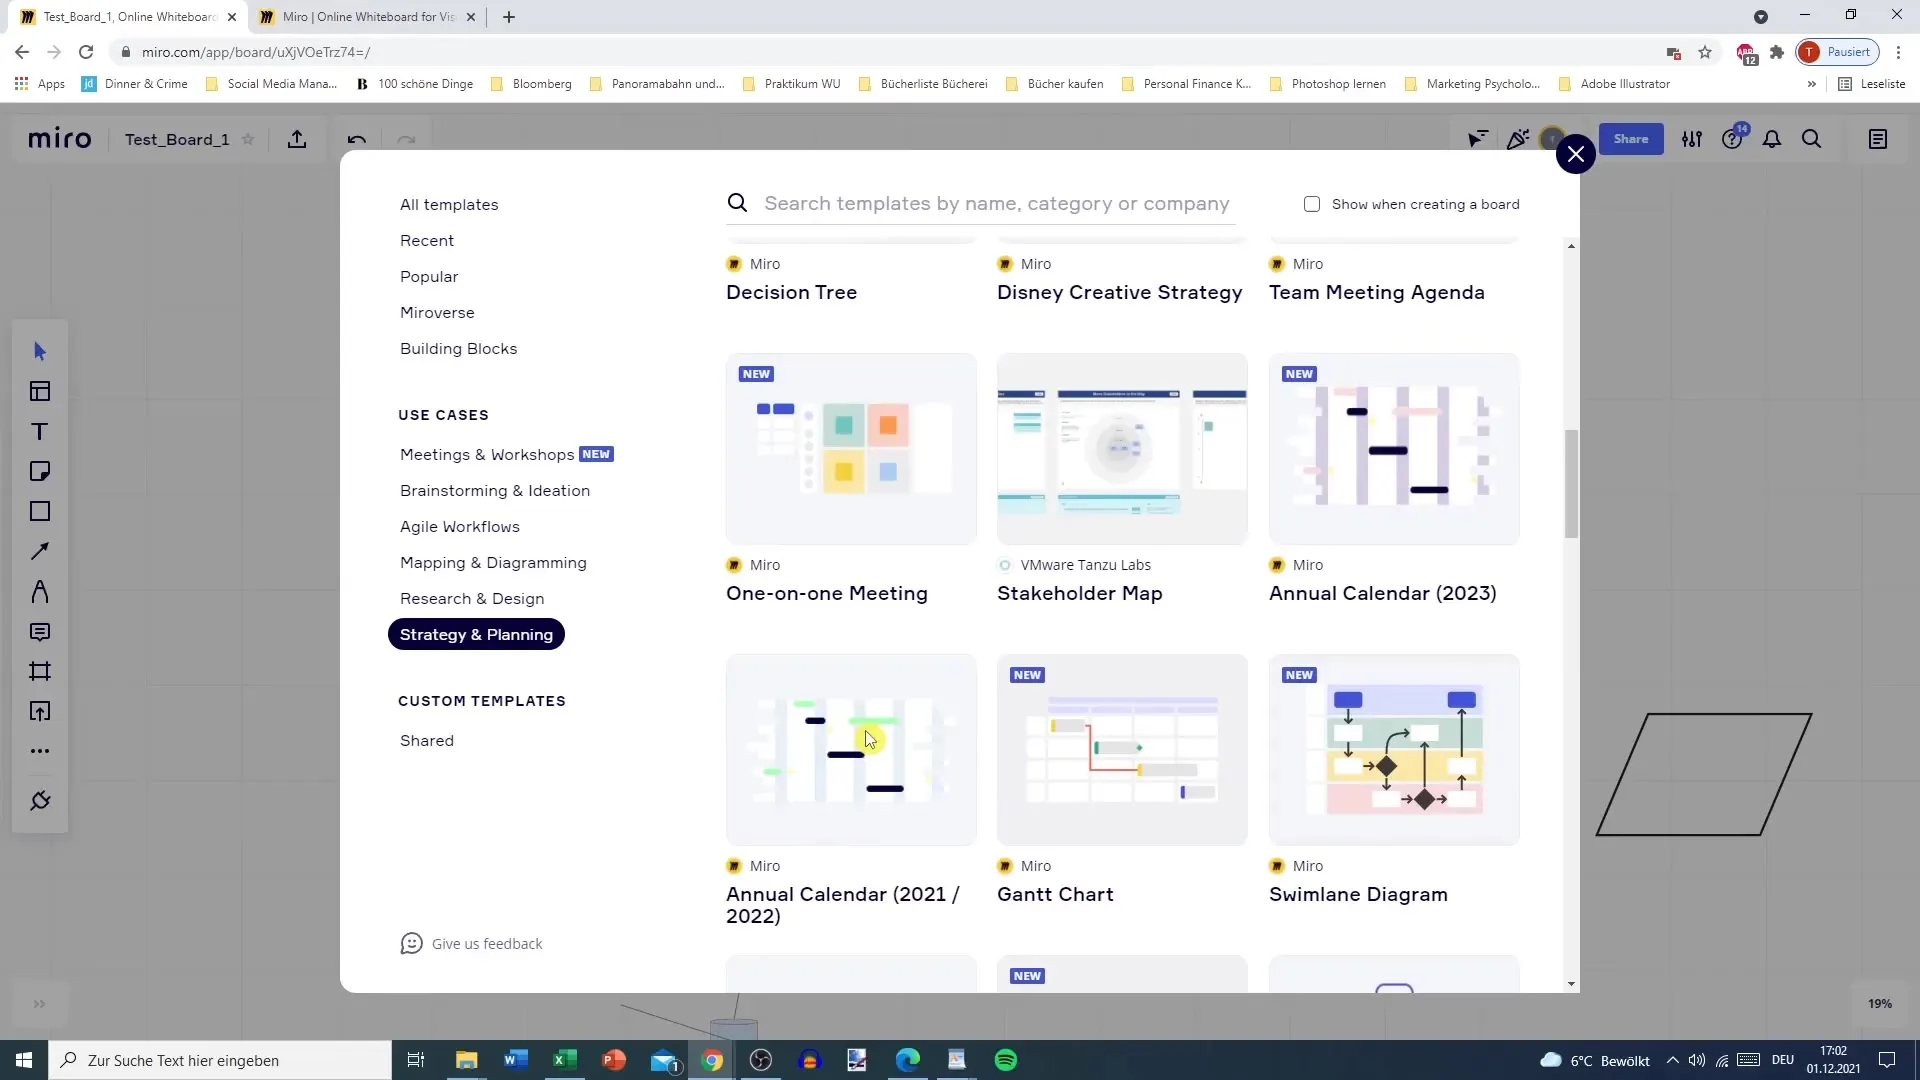Select the Pen drawing tool
This screenshot has width=1920, height=1080.
(40, 591)
